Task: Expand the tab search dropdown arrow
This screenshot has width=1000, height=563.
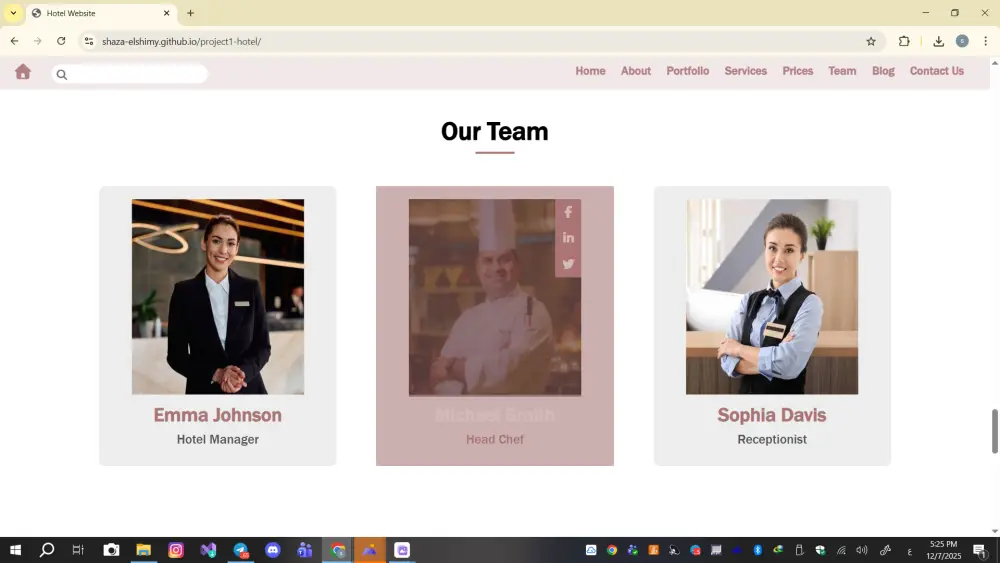Action: tap(13, 13)
